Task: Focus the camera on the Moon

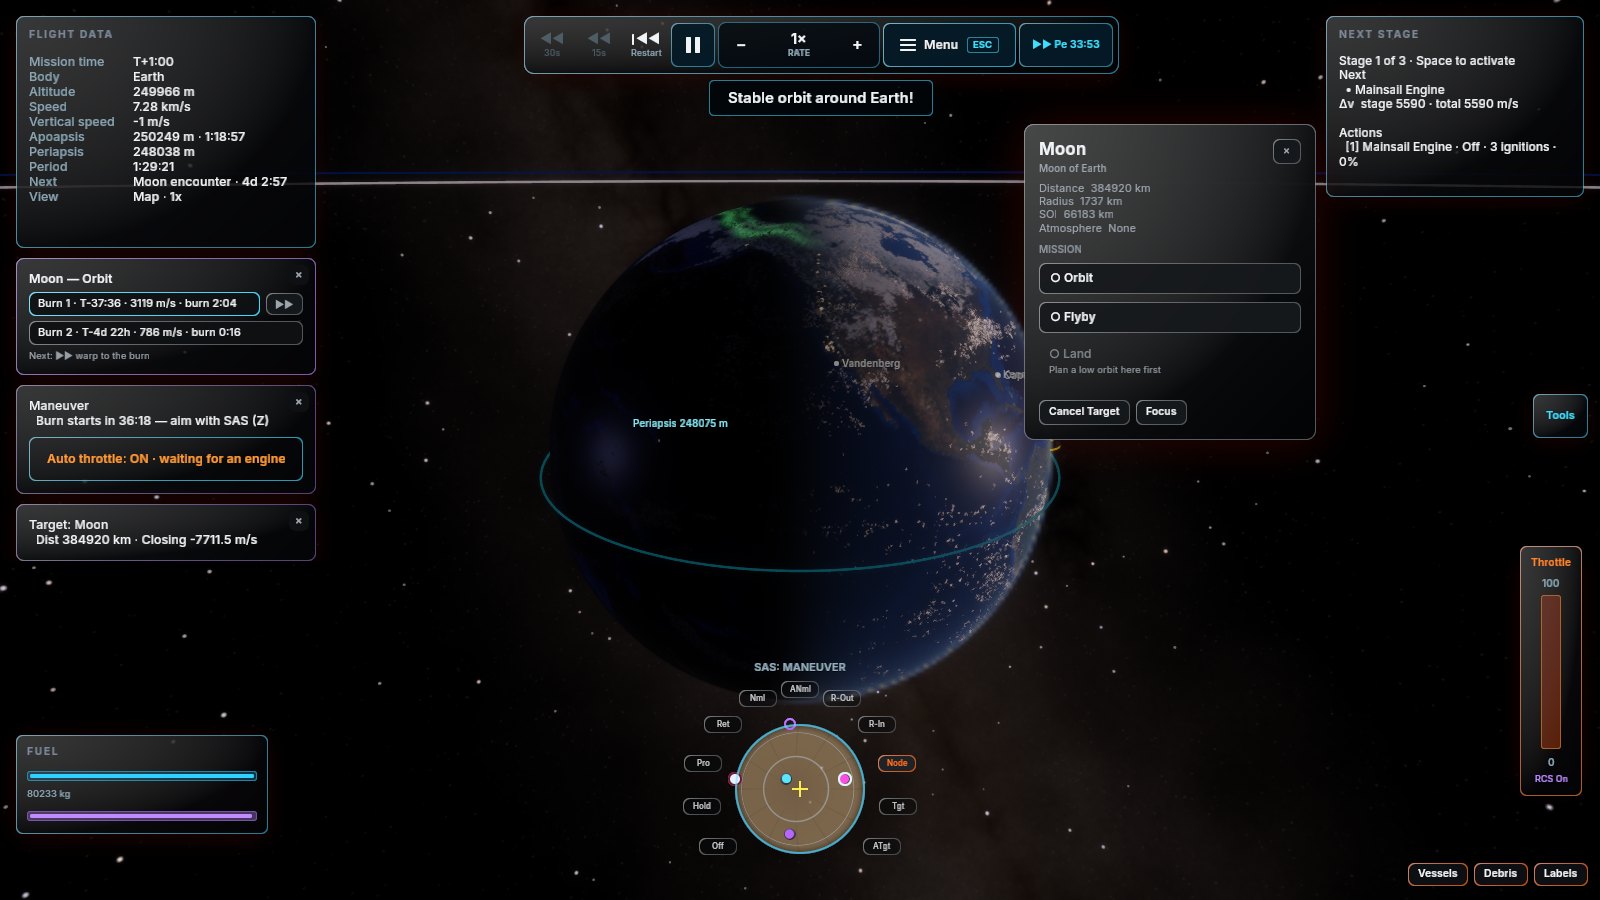Action: pos(1161,412)
